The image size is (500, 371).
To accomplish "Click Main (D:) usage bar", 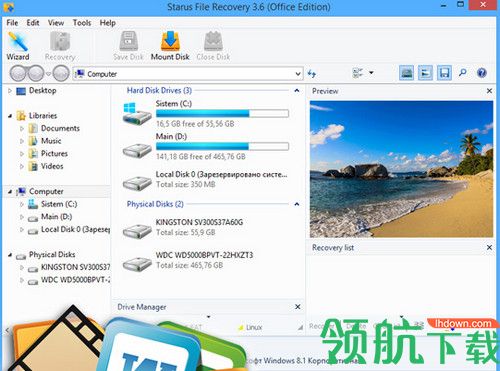I will click(x=222, y=146).
